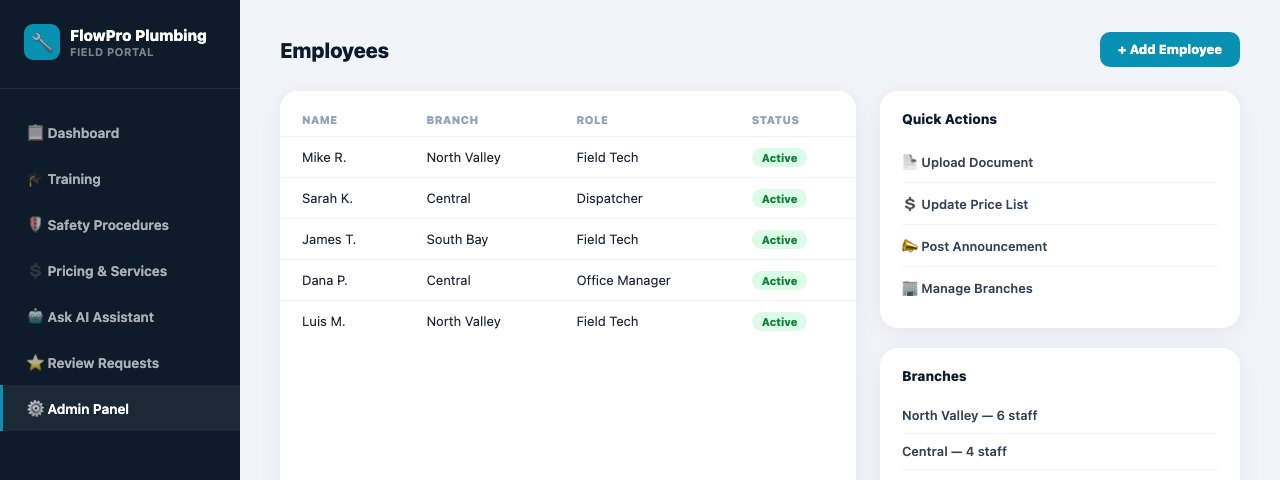Viewport: 1280px width, 480px height.
Task: Click Sarah K.'s Central branch cell
Action: 448,199
